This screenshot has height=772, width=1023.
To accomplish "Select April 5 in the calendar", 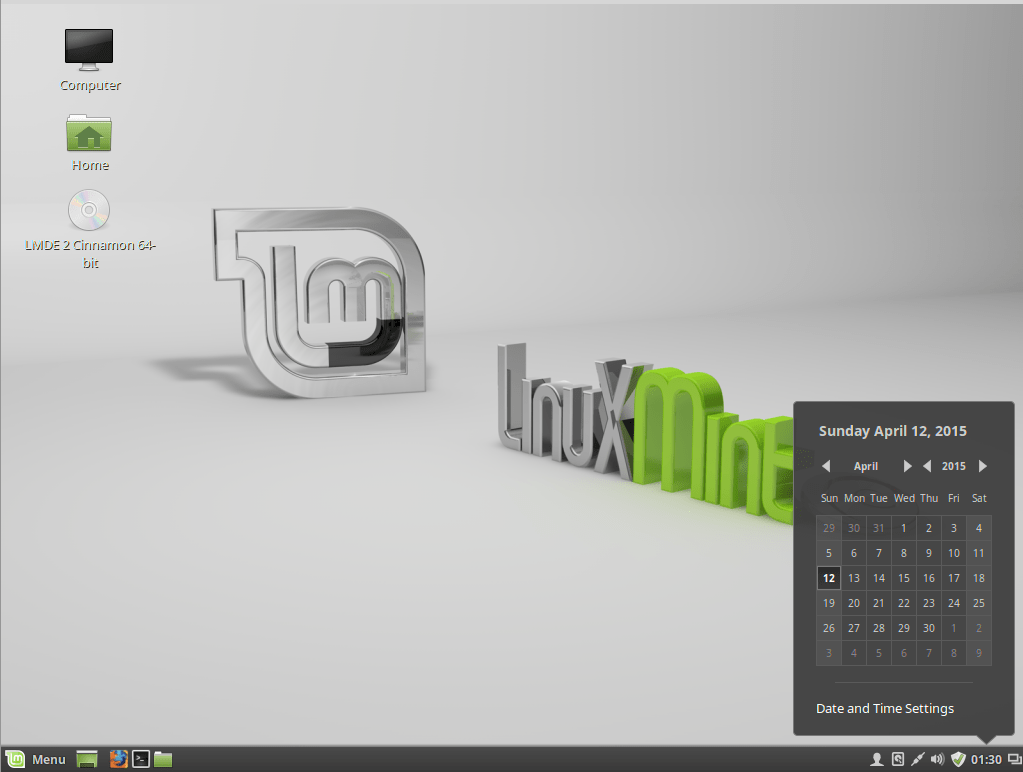I will (x=829, y=553).
